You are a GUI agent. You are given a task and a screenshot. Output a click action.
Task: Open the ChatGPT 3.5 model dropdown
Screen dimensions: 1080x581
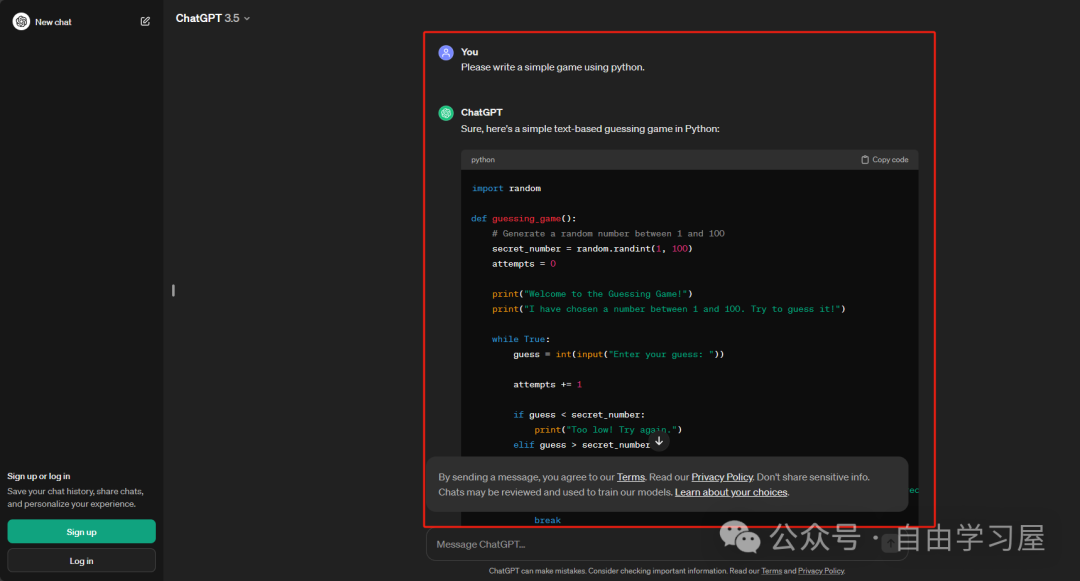point(212,18)
